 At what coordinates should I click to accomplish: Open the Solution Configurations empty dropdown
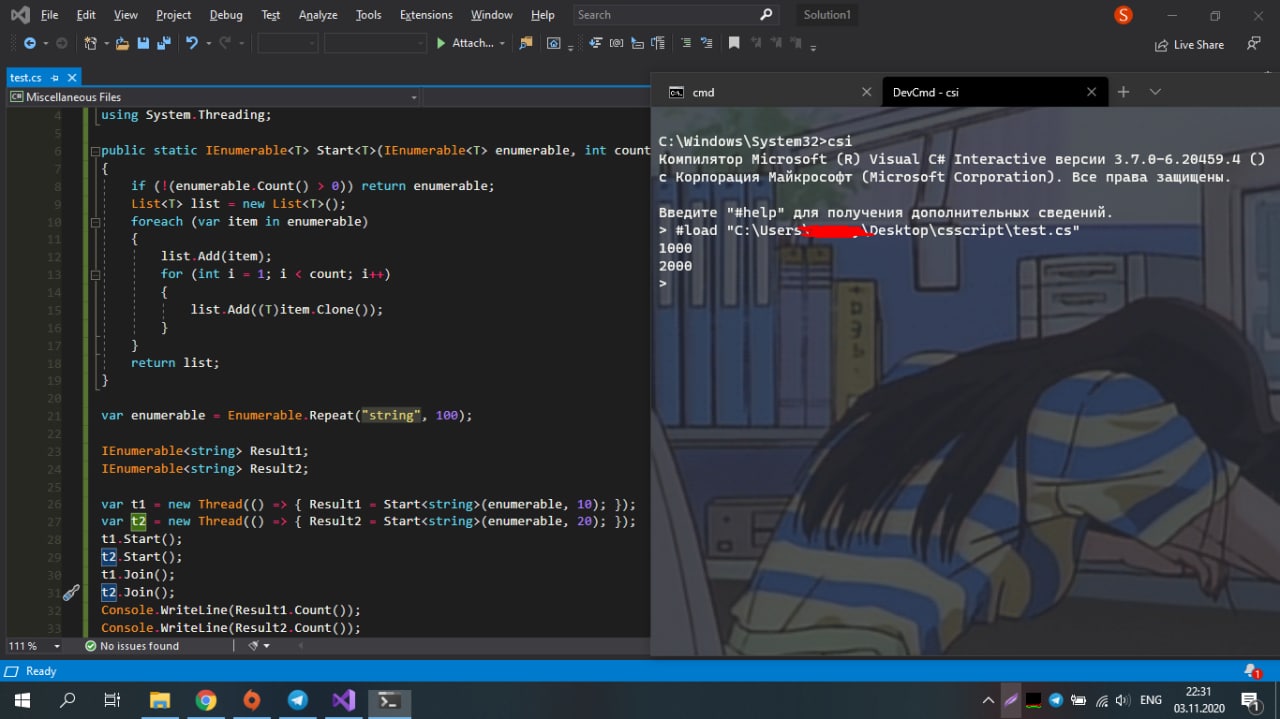click(288, 43)
